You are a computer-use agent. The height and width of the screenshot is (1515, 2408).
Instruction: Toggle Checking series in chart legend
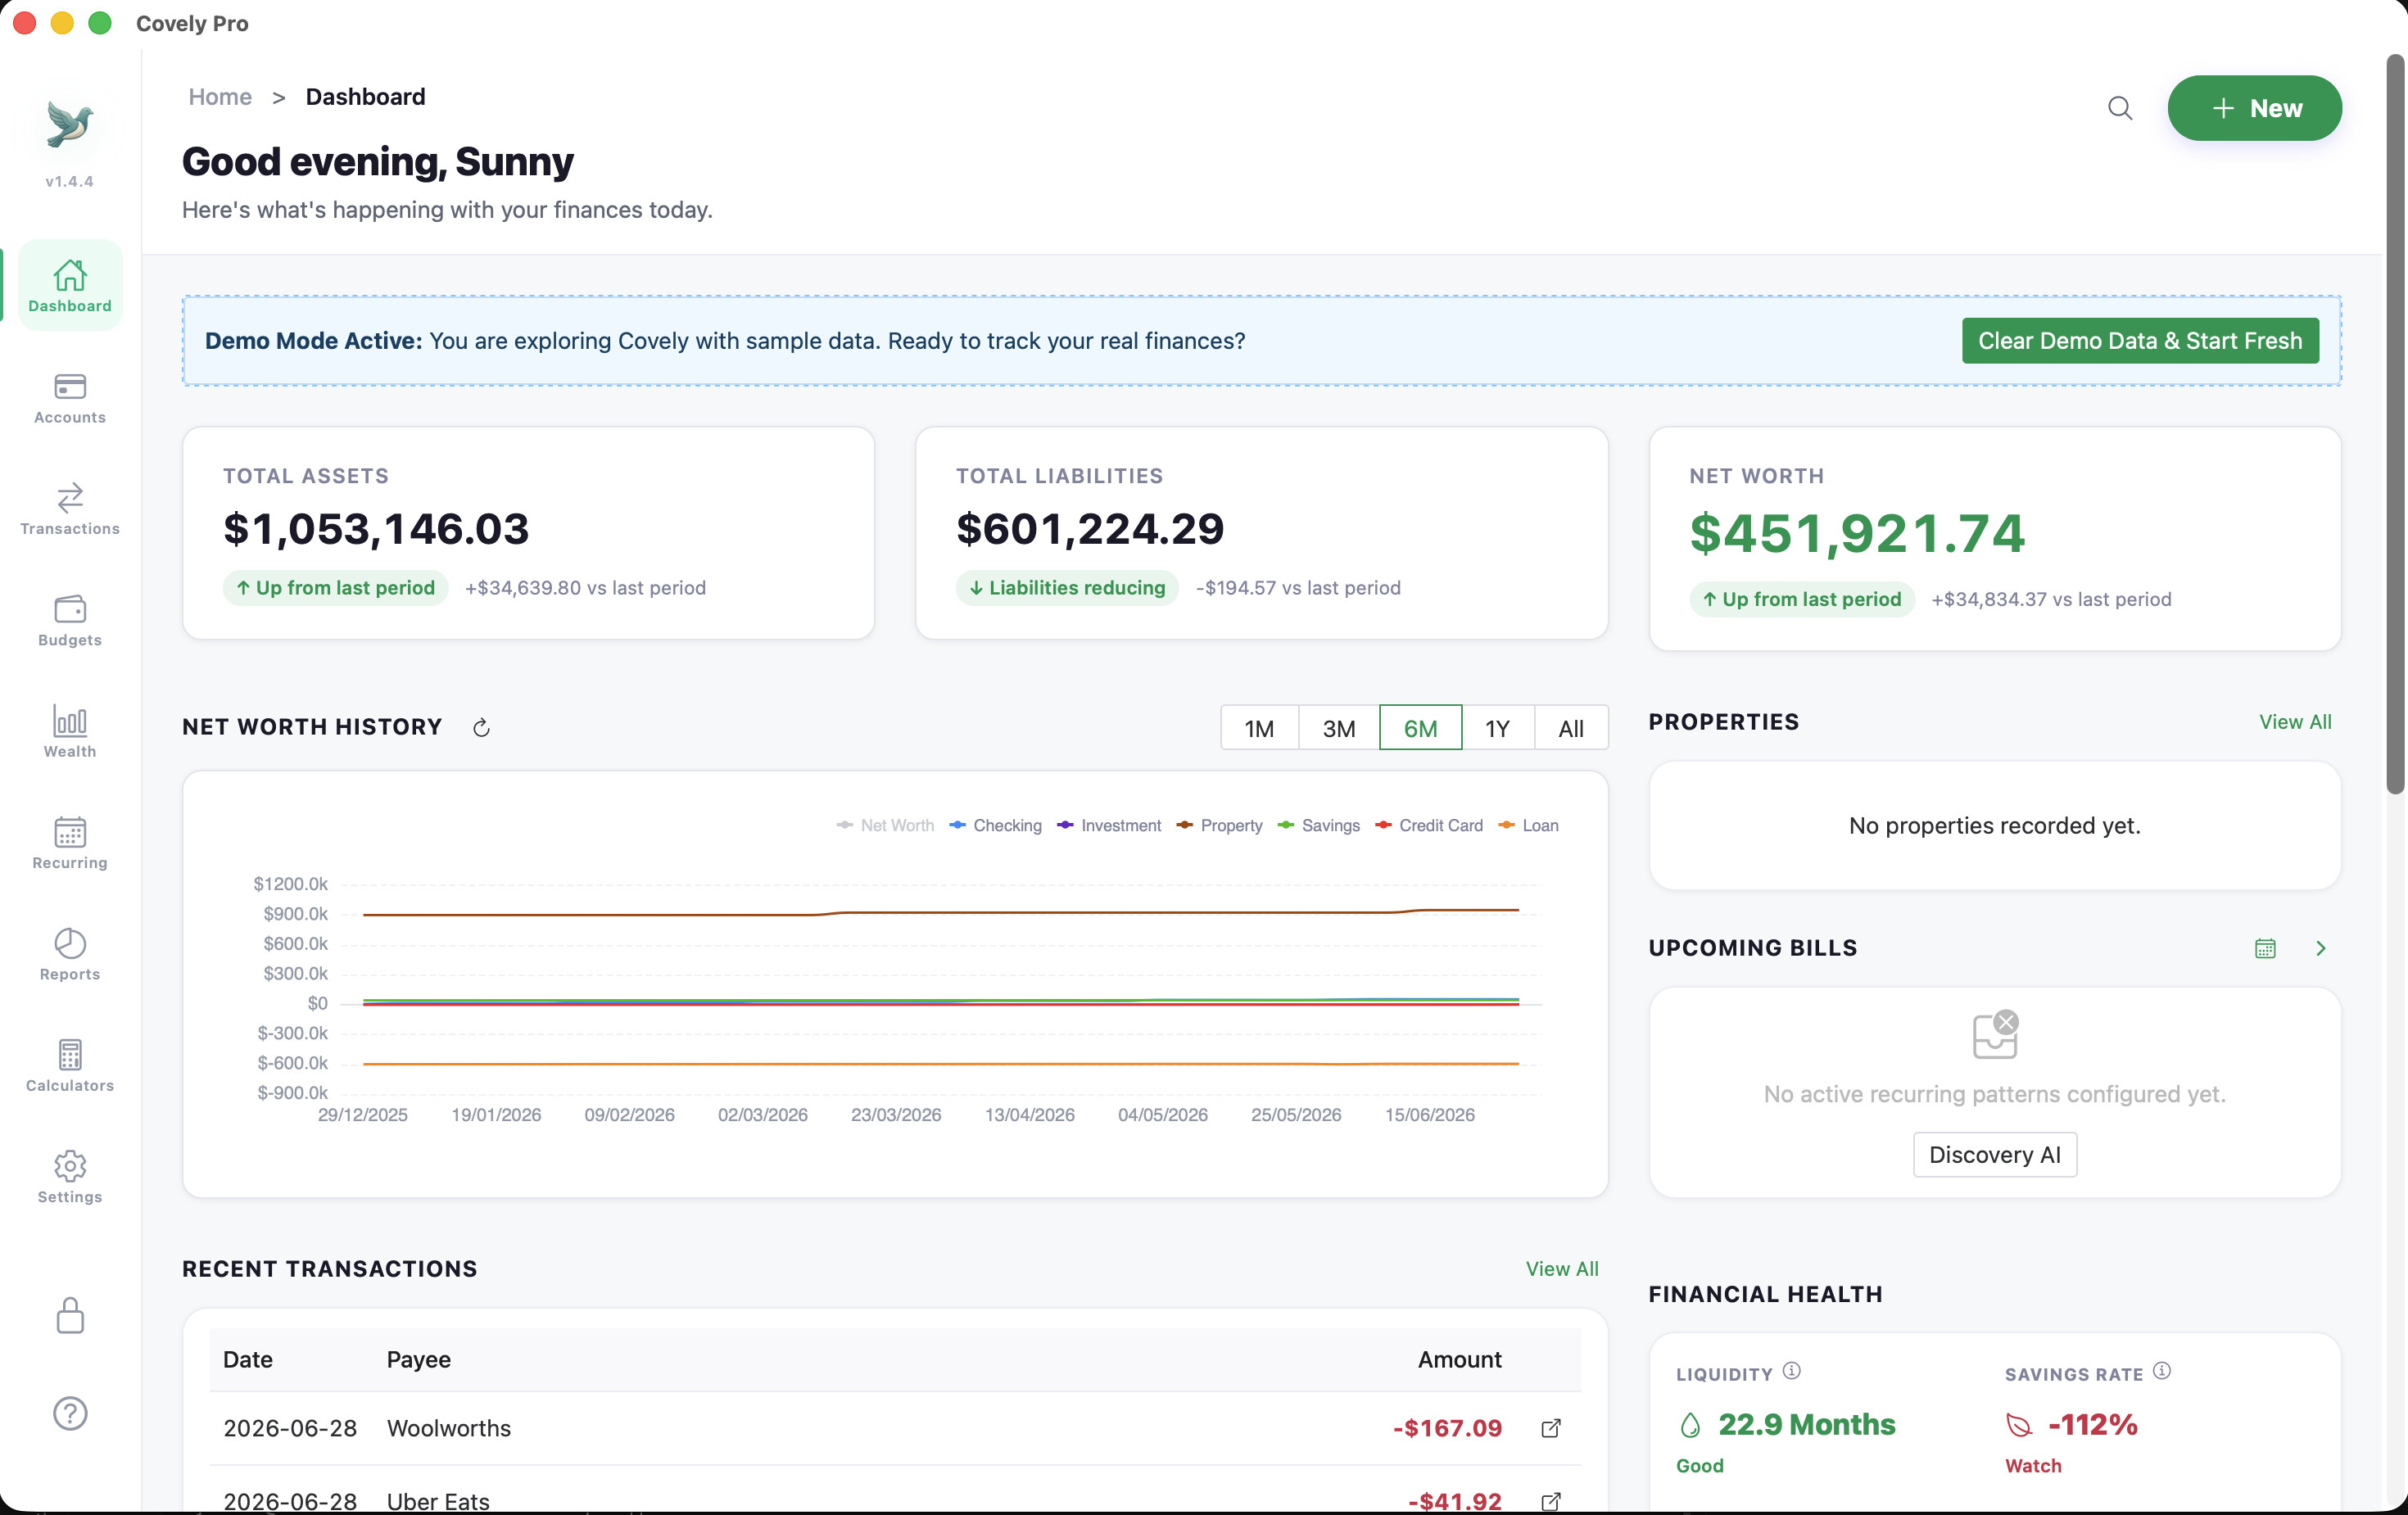pyautogui.click(x=995, y=825)
